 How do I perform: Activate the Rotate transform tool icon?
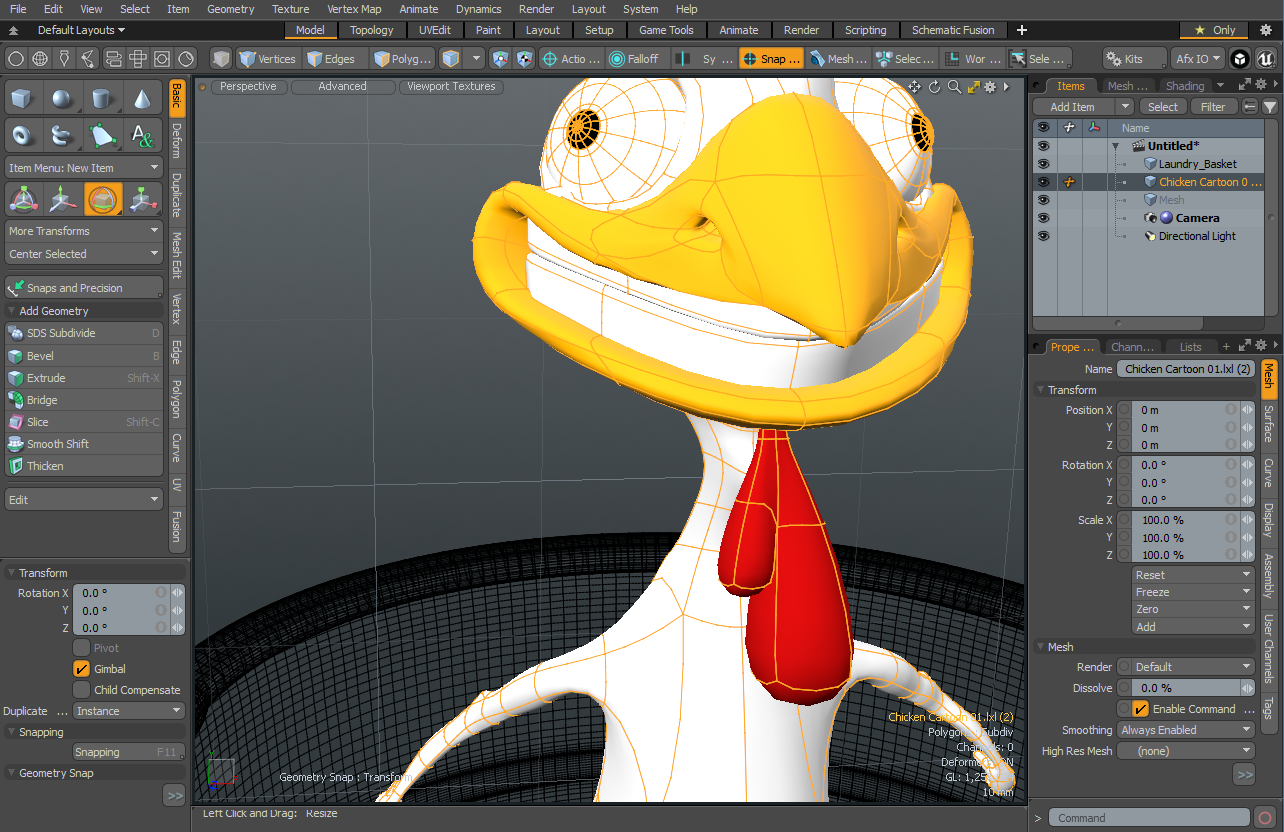click(x=103, y=200)
